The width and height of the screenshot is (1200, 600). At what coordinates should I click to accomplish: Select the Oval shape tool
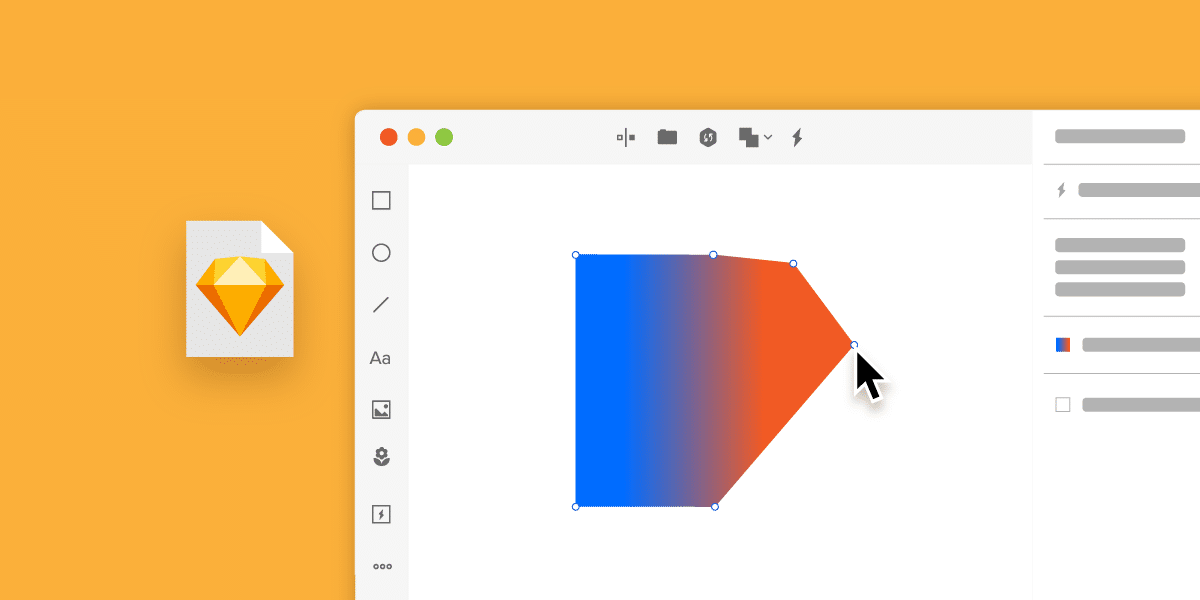point(381,253)
